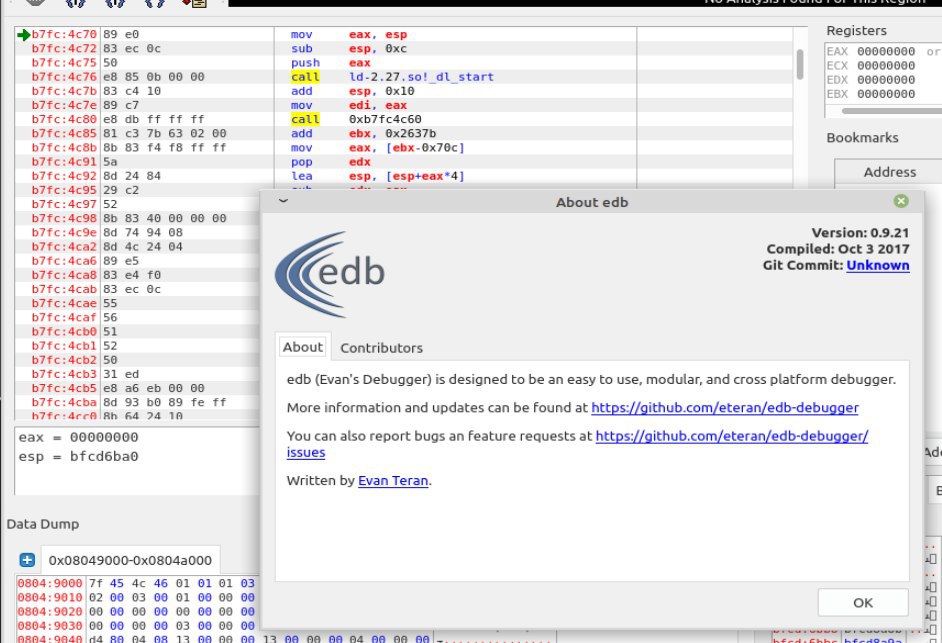Image resolution: width=942 pixels, height=643 pixels.
Task: Select the add ebx, 0x2637b instruction
Action: coord(363,133)
